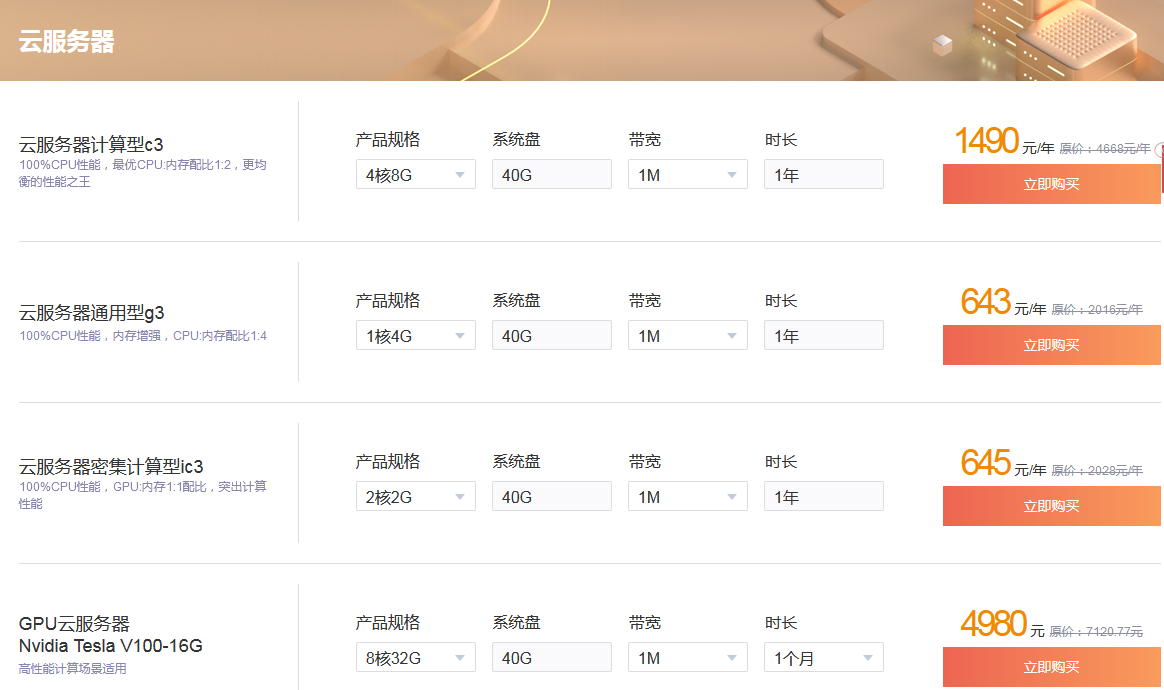Click 立即购买 for the 1490元 c3 server

click(1051, 184)
